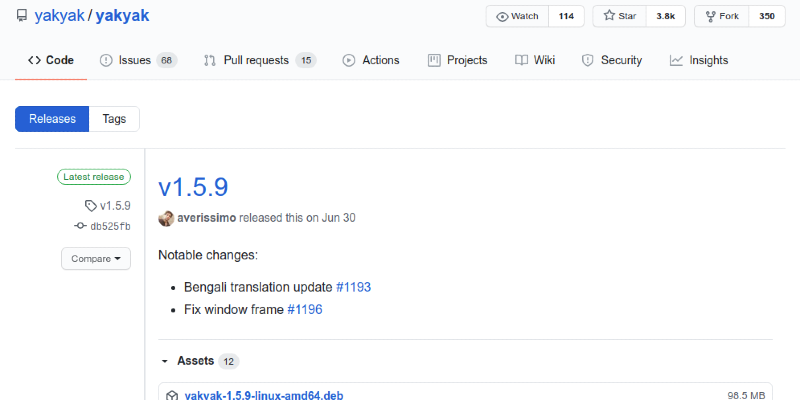Click the v1.5.9 release title

pos(193,187)
